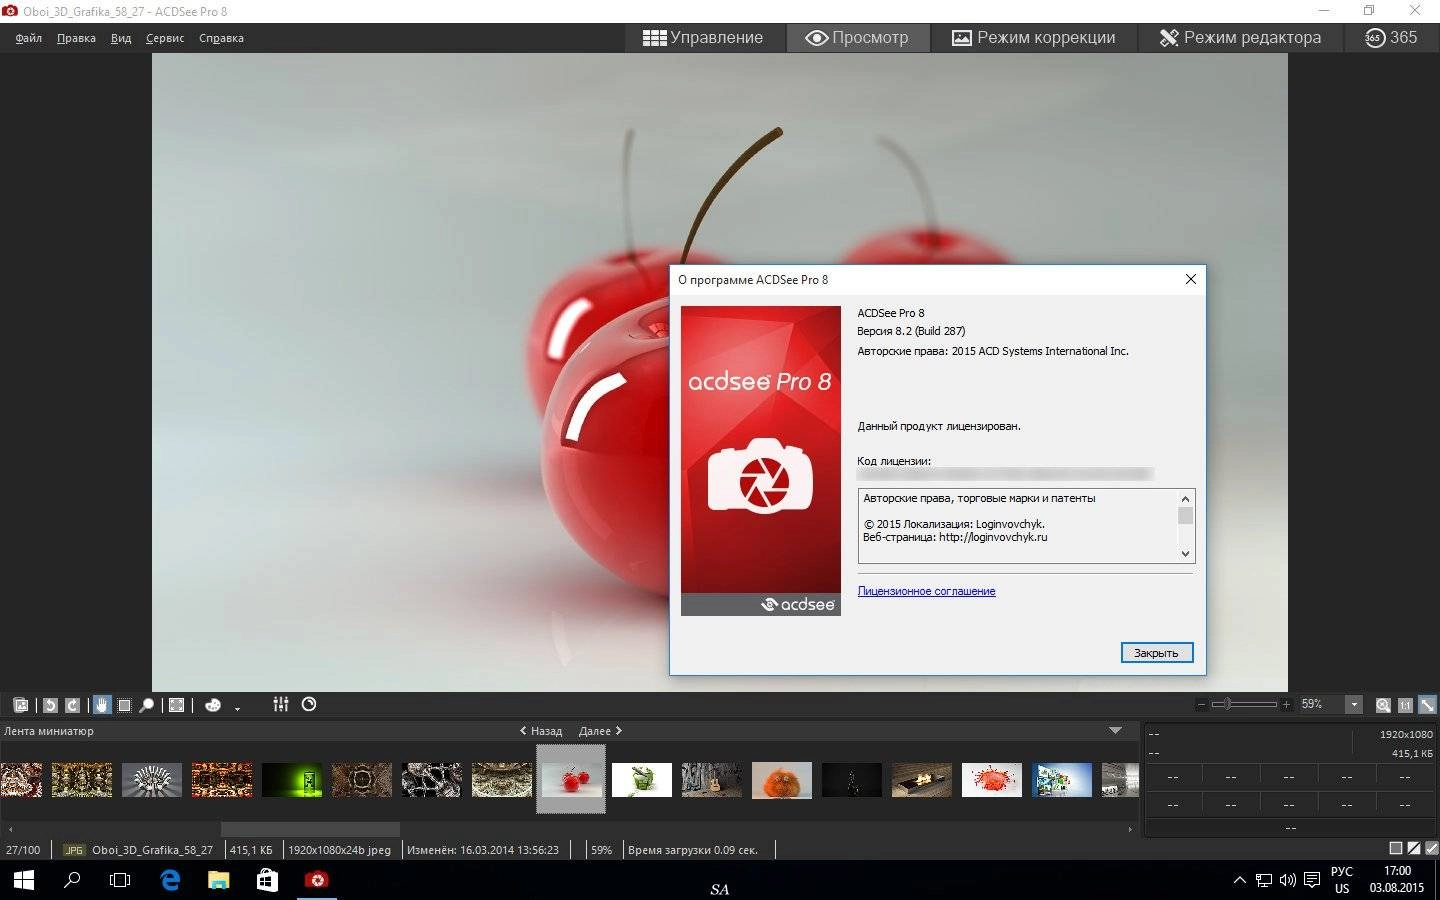Open Лицензионное соглашение link
This screenshot has height=900, width=1440.
(x=926, y=591)
